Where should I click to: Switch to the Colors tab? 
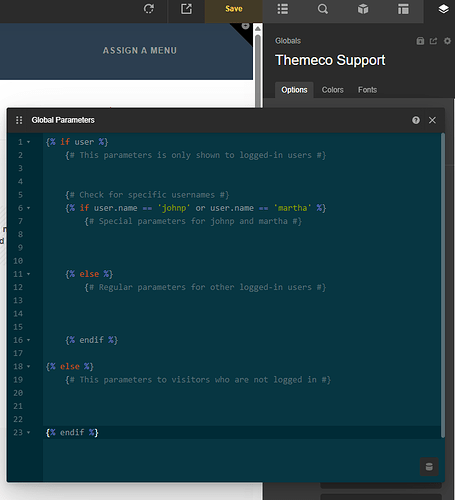332,90
